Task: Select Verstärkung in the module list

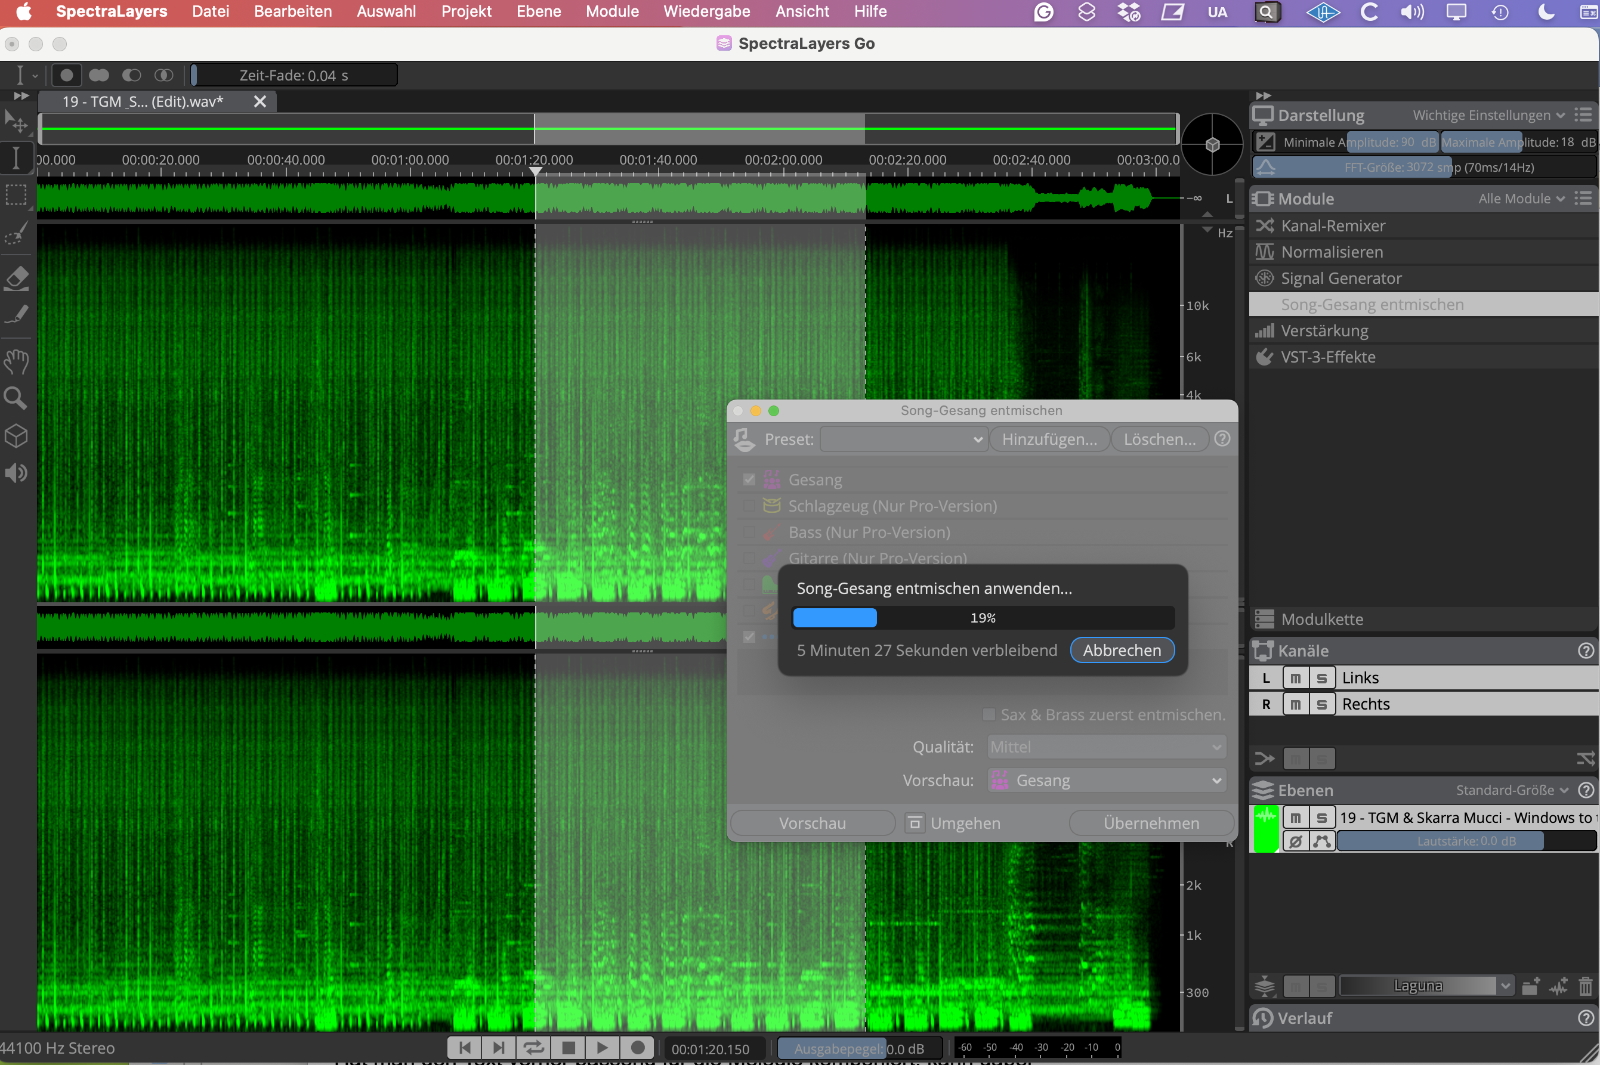Action: (x=1324, y=331)
